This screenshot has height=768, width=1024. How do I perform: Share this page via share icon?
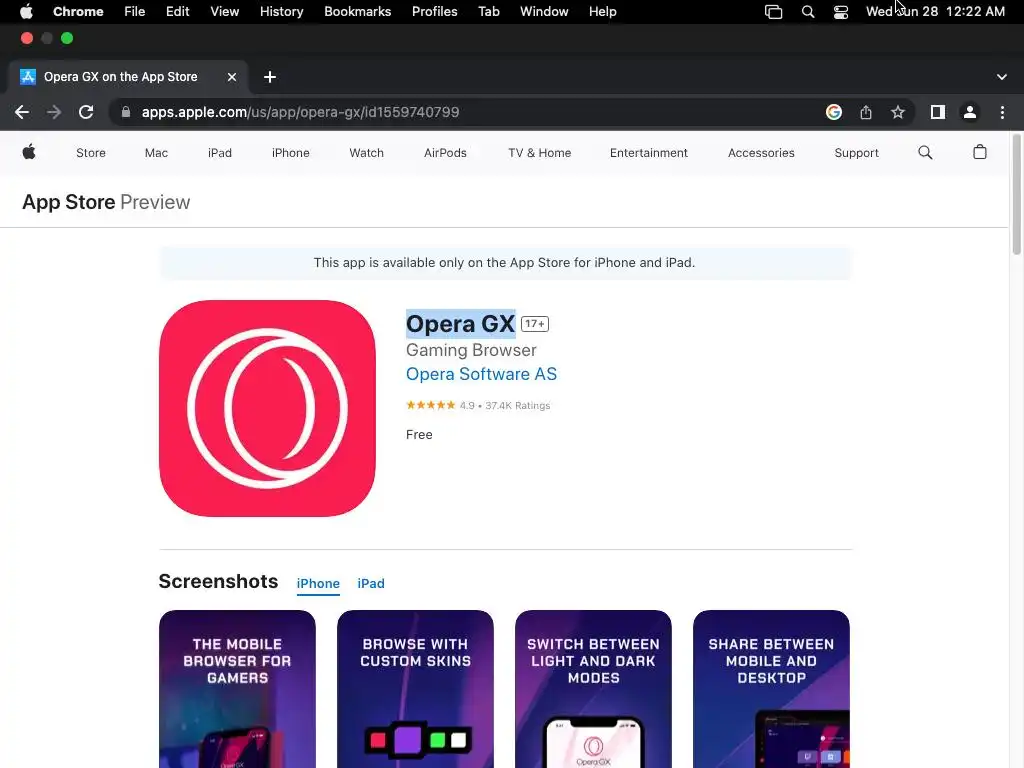(x=866, y=112)
